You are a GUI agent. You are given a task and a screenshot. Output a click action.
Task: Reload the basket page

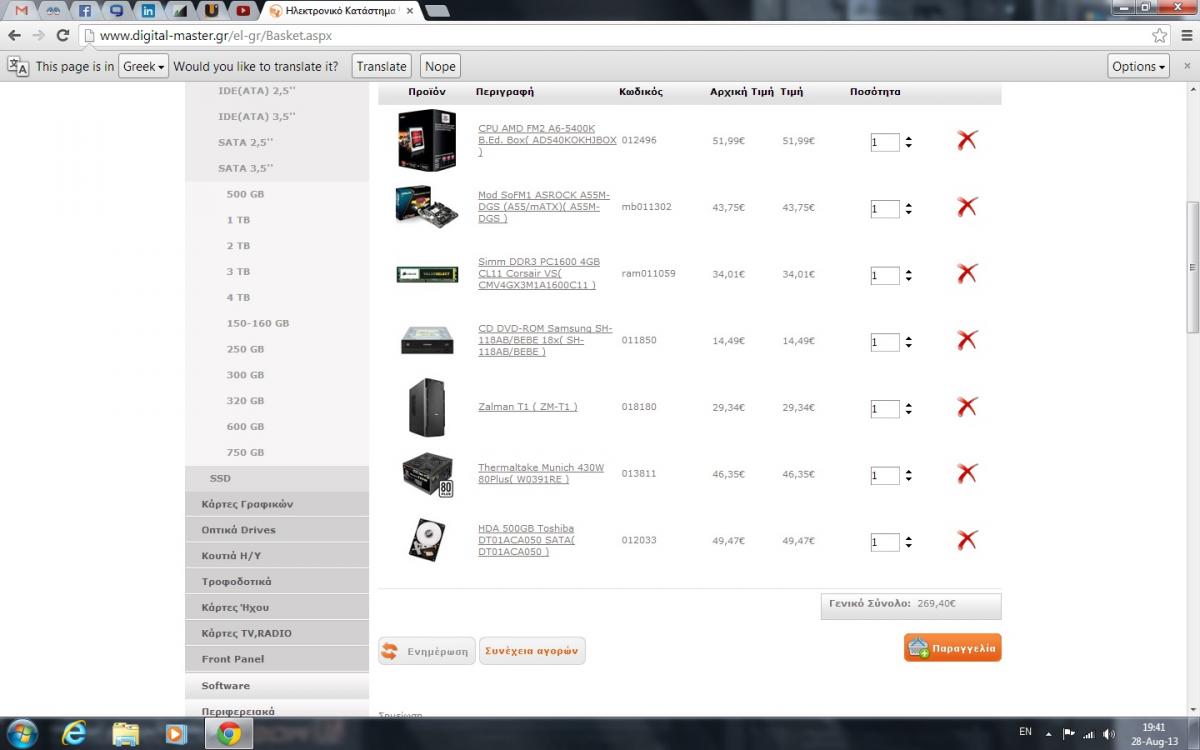pyautogui.click(x=62, y=35)
